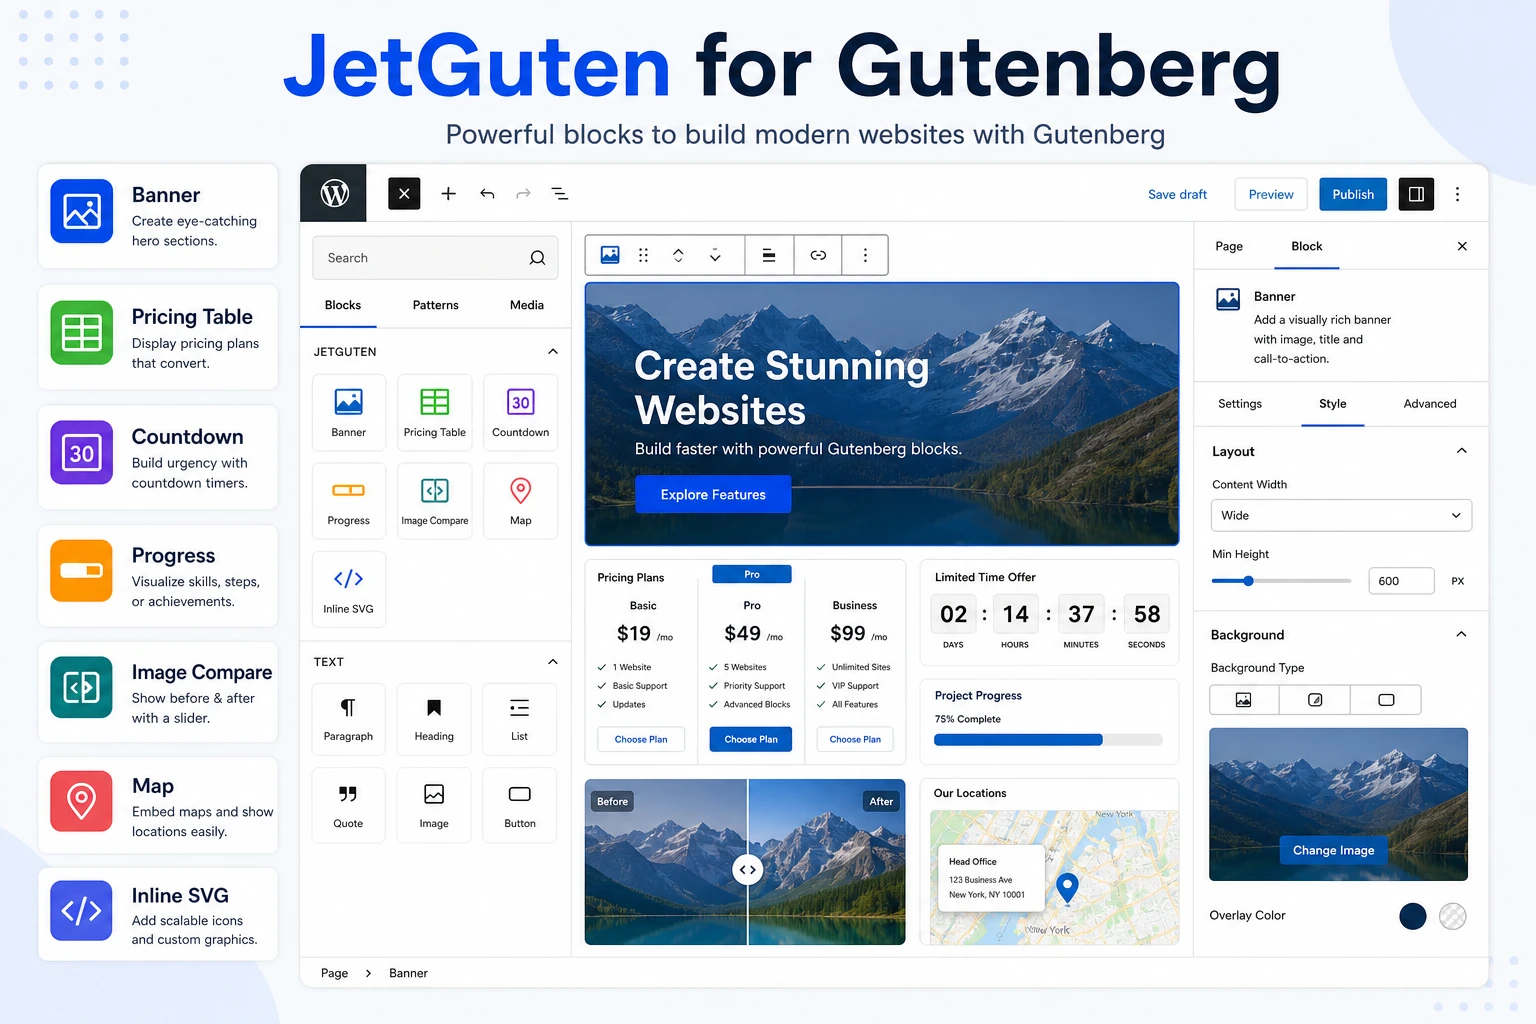The height and width of the screenshot is (1024, 1536).
Task: Insert the List block
Action: [519, 719]
